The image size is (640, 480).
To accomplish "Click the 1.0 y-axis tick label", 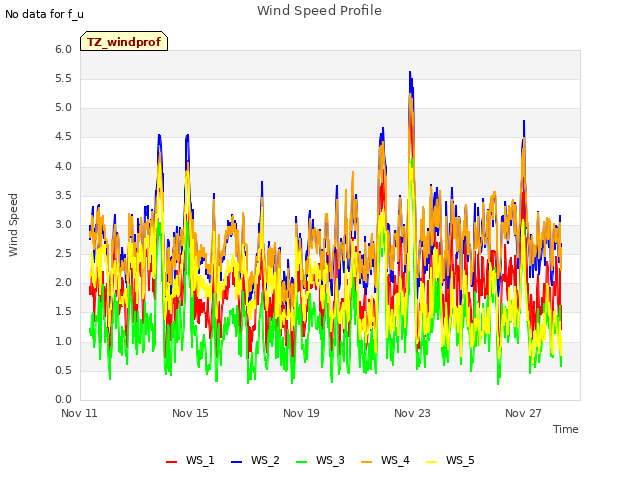I will 64,341.
